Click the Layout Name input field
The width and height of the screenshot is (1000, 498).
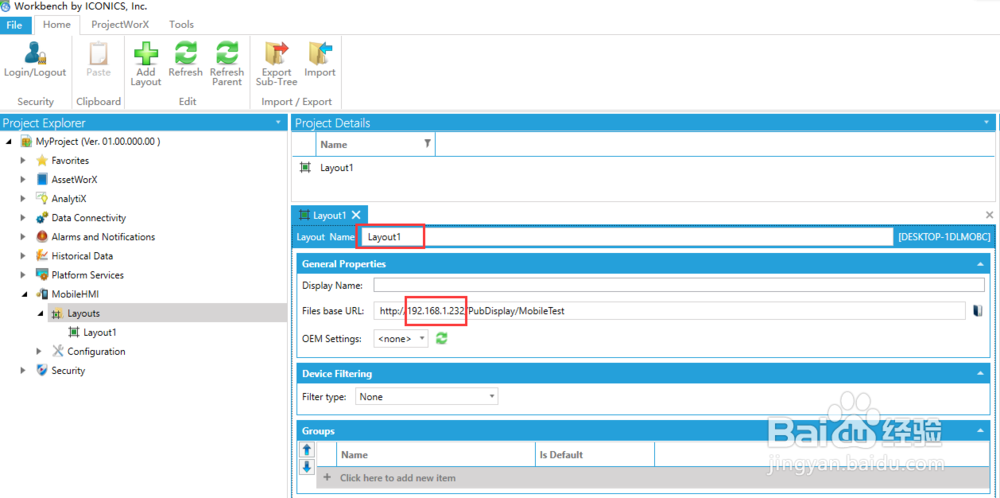(627, 237)
